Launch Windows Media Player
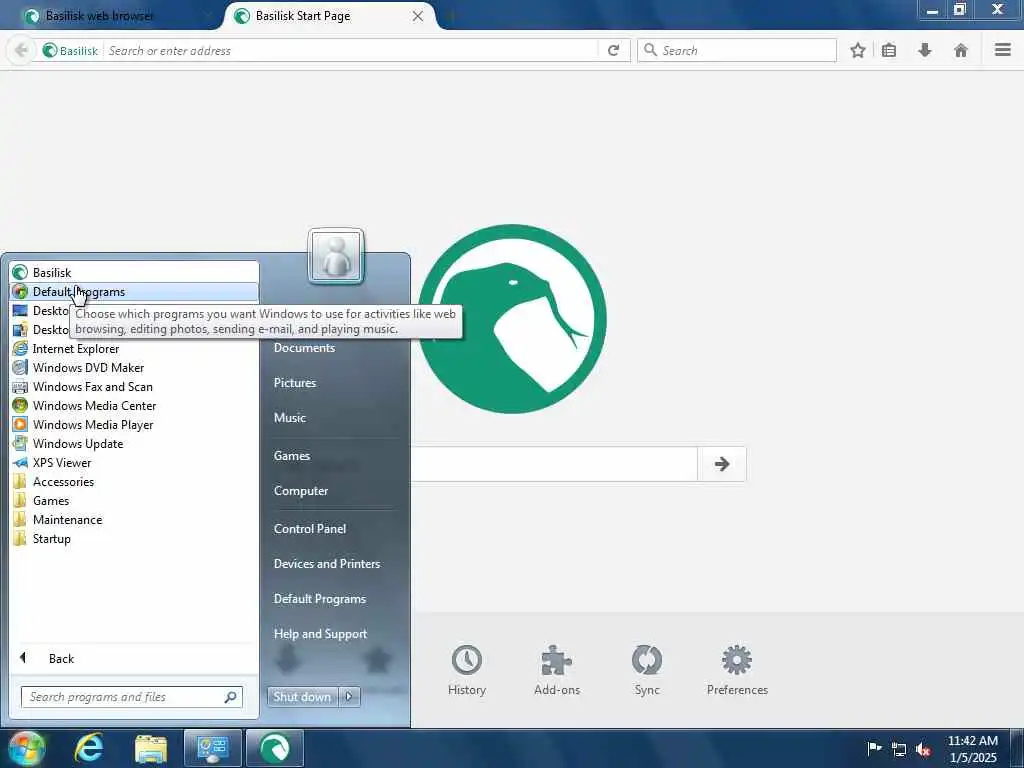 pos(134,424)
